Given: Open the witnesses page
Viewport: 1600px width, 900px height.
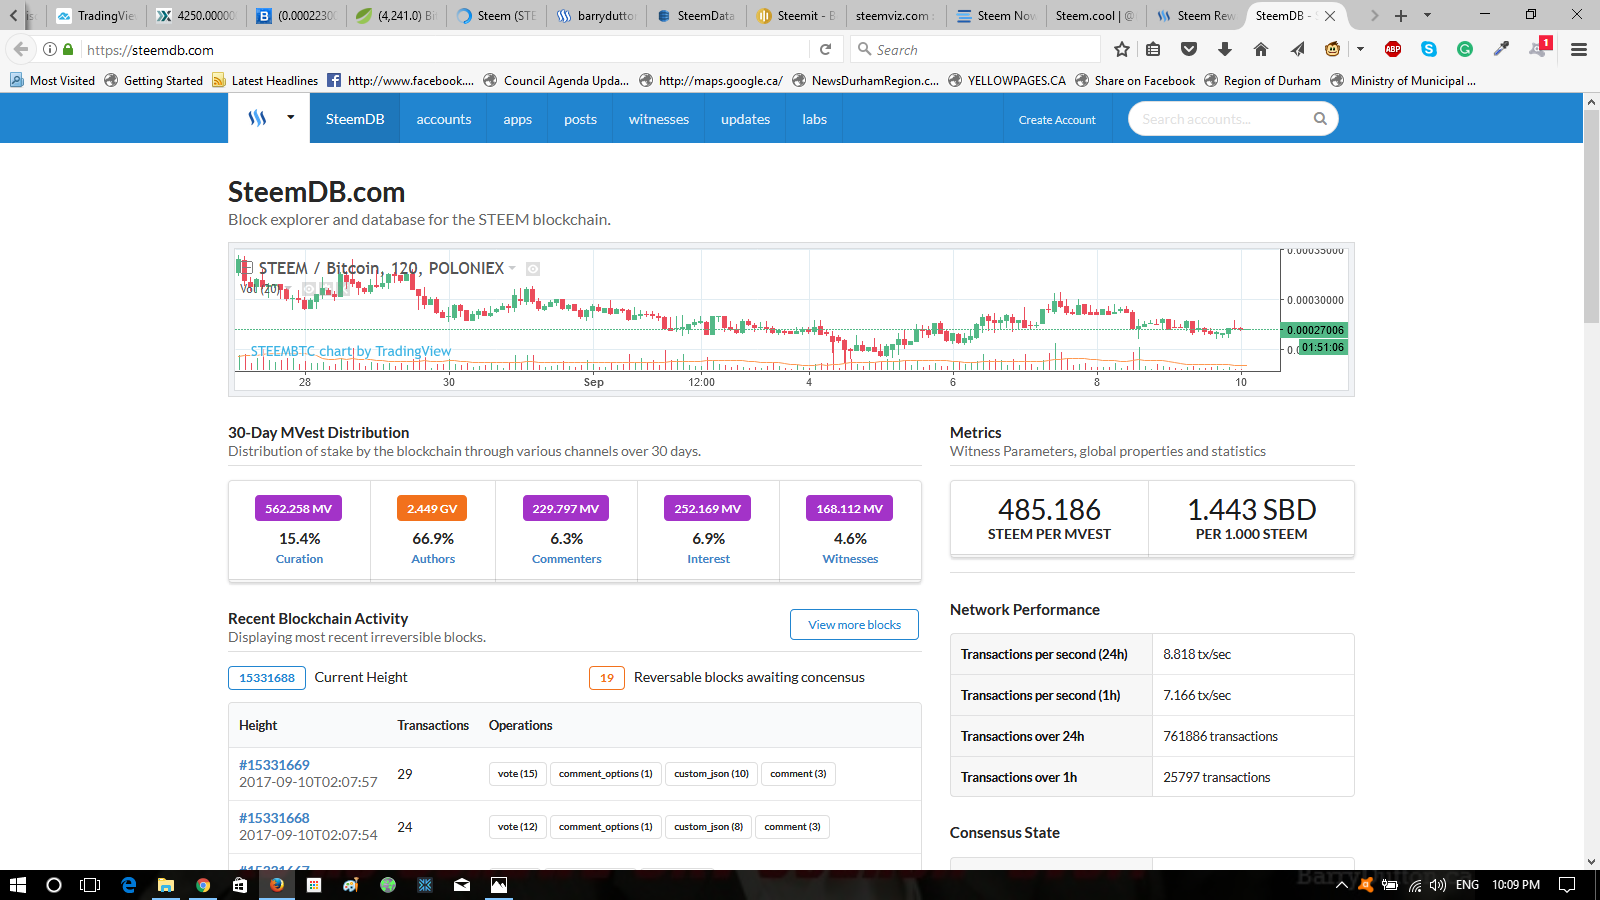Looking at the screenshot, I should pos(659,119).
